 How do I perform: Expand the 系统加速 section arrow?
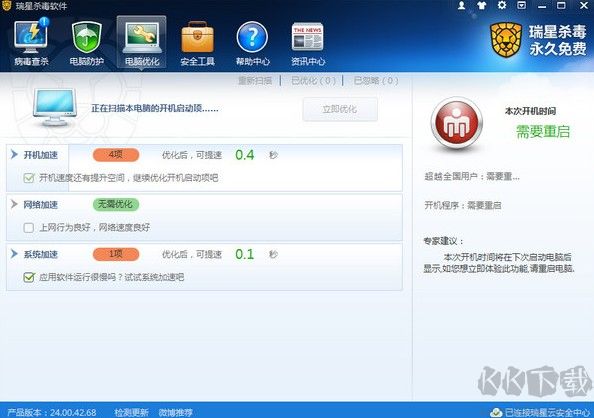click(x=14, y=254)
